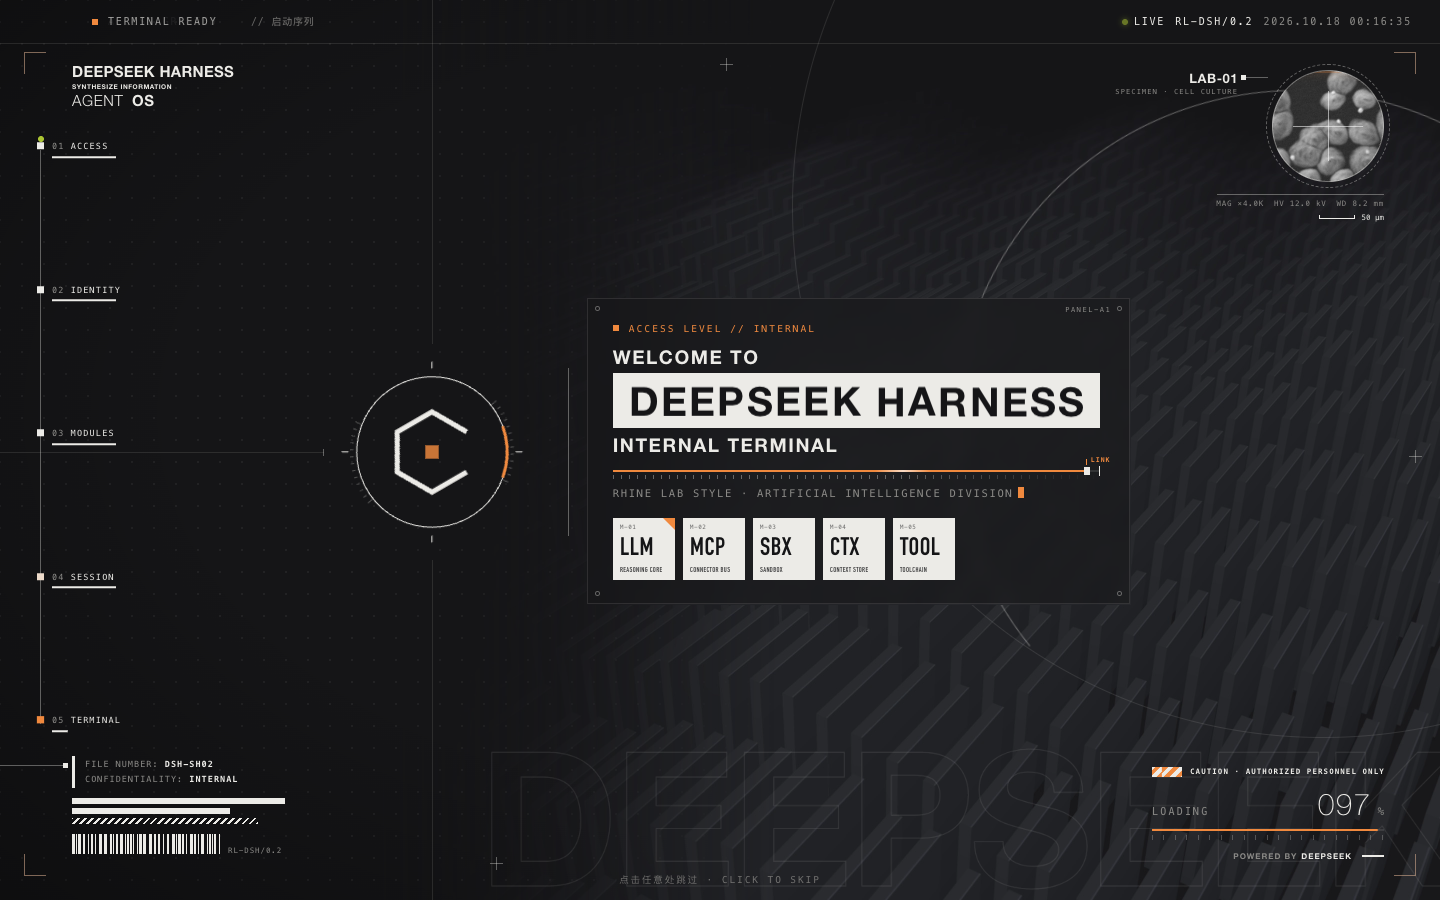Click the LAB-01 specimen label
The width and height of the screenshot is (1440, 900).
(1213, 78)
